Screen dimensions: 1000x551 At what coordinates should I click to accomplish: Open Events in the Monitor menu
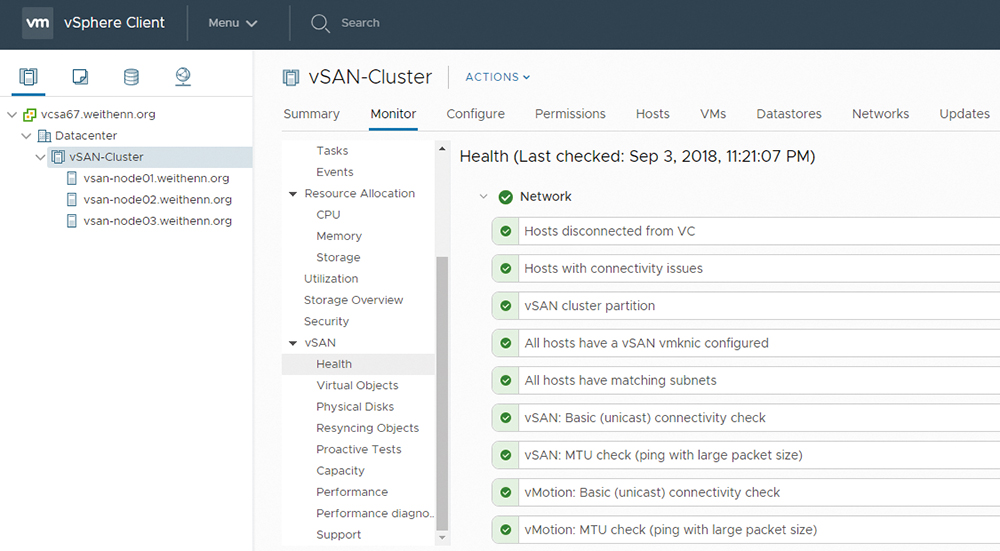(x=335, y=172)
